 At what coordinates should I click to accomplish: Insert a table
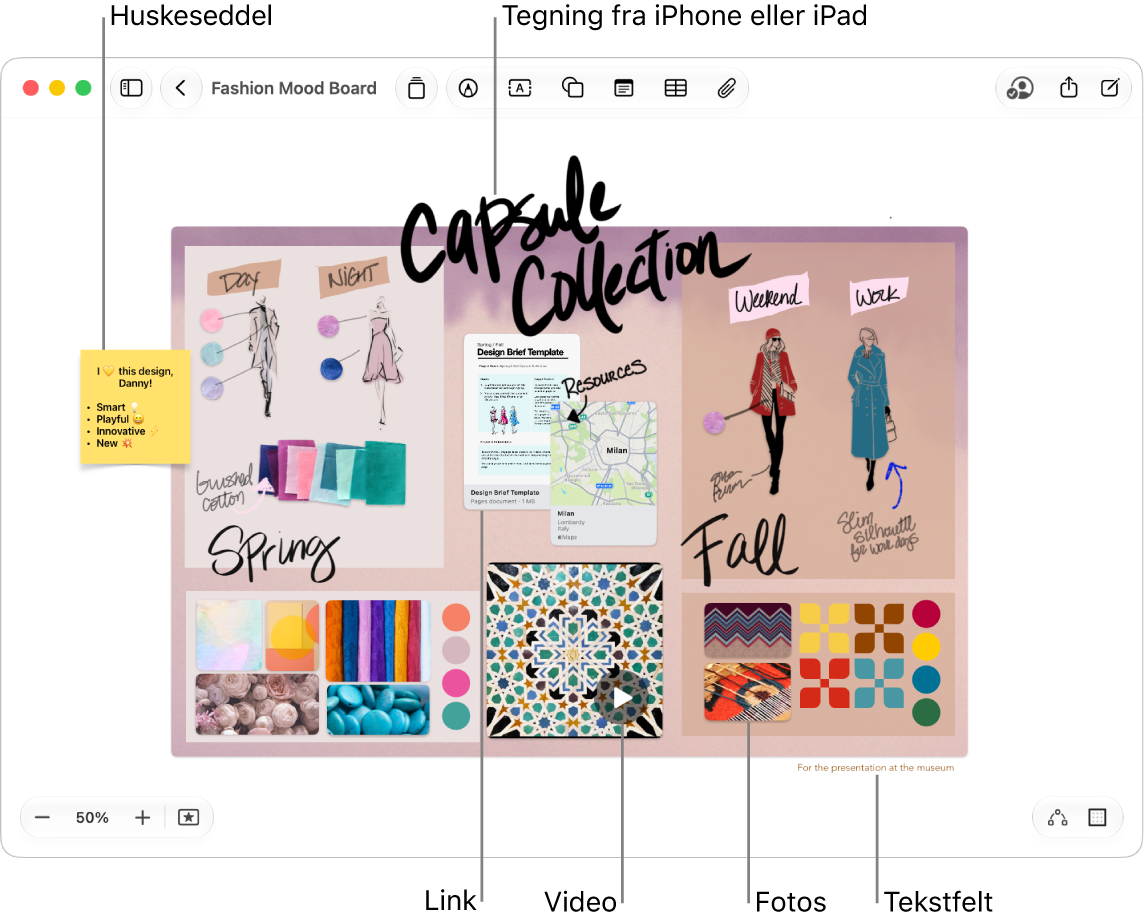(x=675, y=88)
